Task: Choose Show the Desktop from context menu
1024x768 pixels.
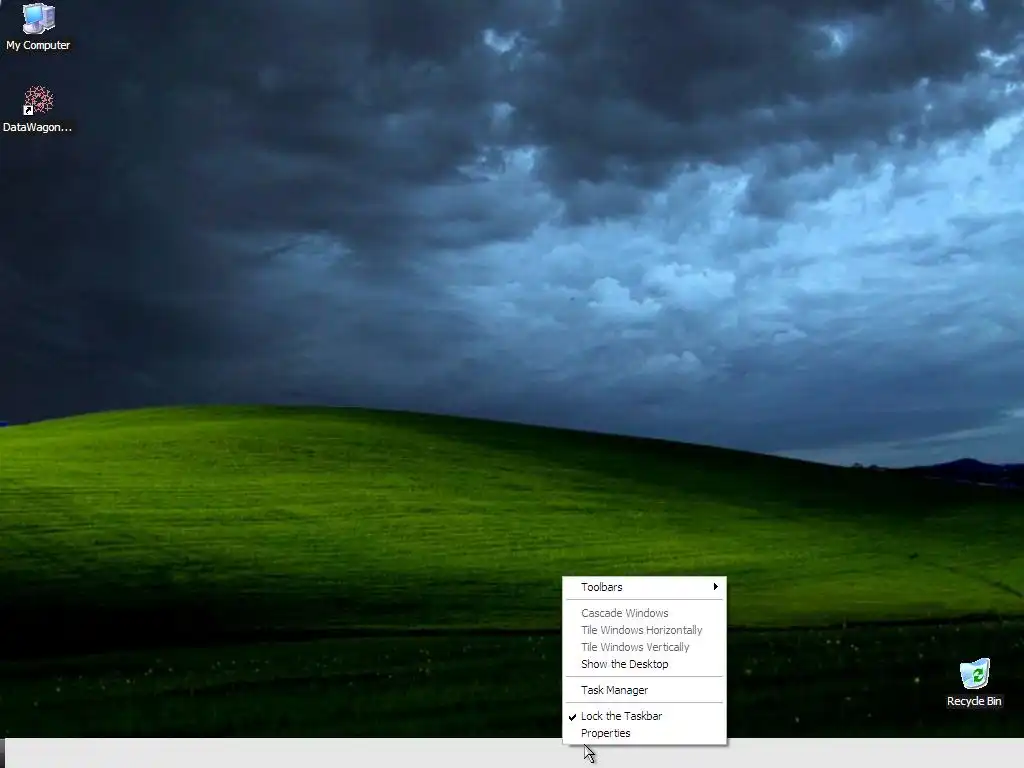Action: click(x=645, y=664)
